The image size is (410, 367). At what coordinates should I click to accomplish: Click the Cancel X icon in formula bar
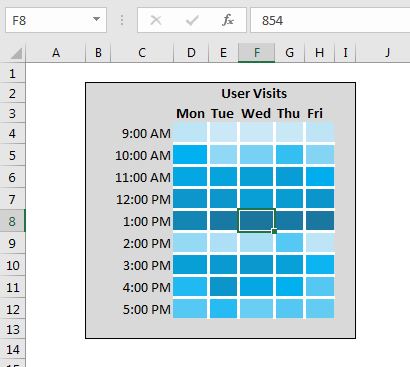[x=156, y=20]
